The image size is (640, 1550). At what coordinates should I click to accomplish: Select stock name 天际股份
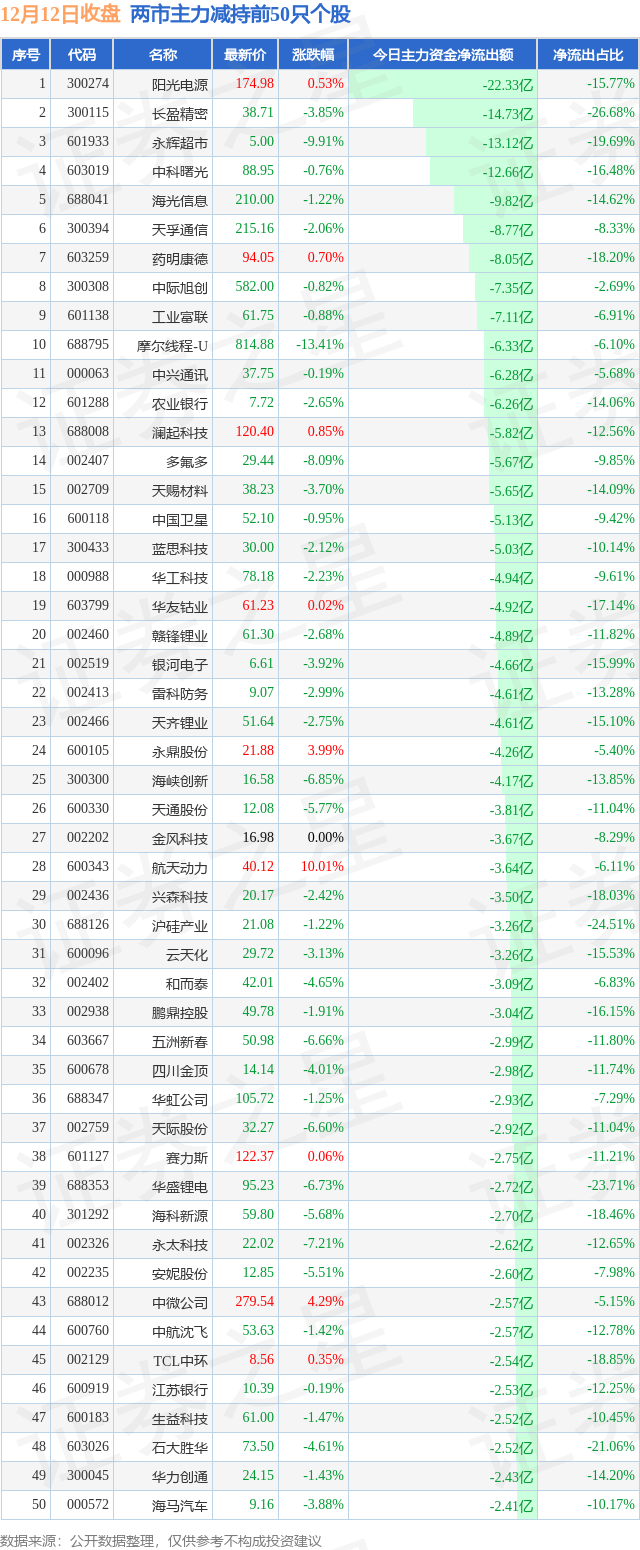pyautogui.click(x=180, y=1128)
